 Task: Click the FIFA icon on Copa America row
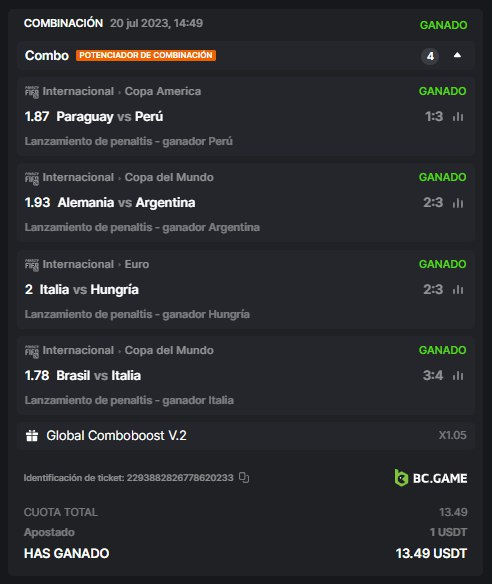click(32, 92)
